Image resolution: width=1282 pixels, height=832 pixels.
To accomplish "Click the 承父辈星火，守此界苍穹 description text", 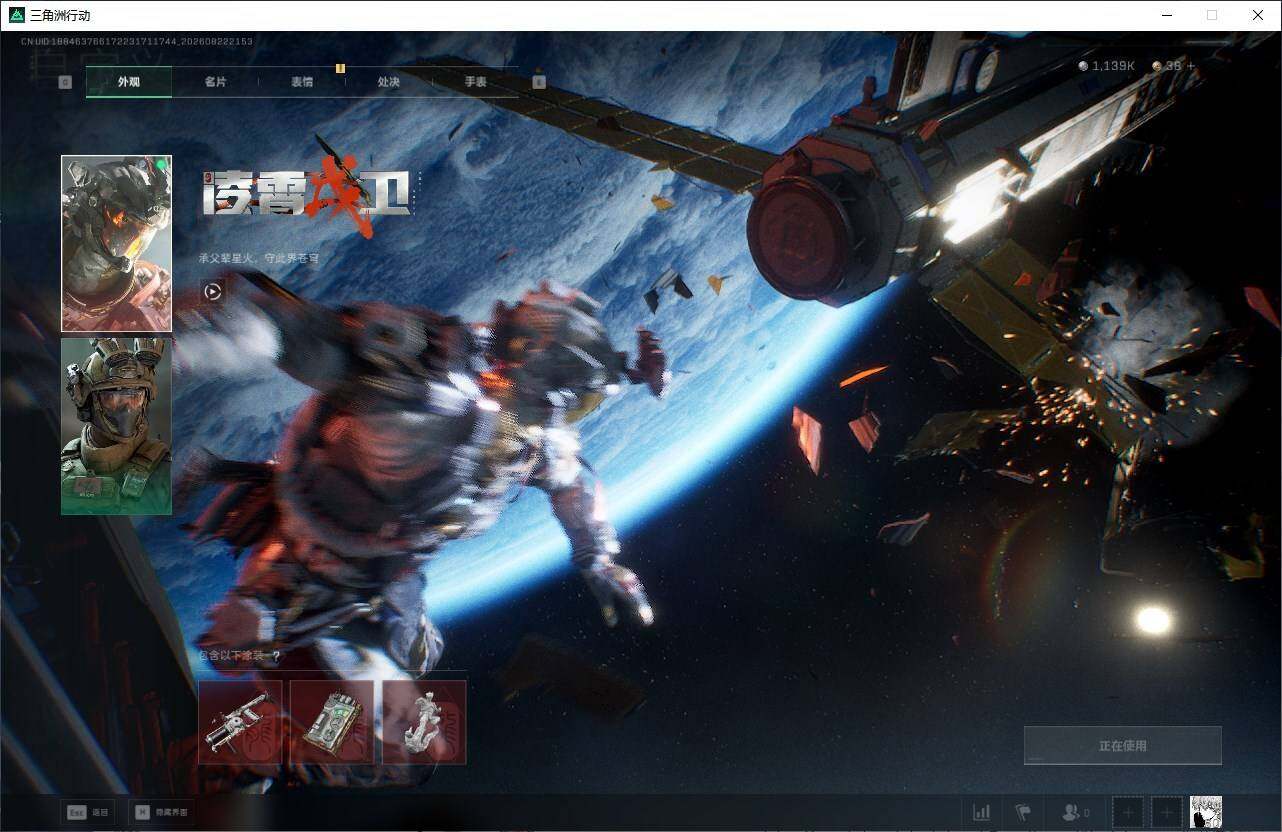I will (x=259, y=258).
